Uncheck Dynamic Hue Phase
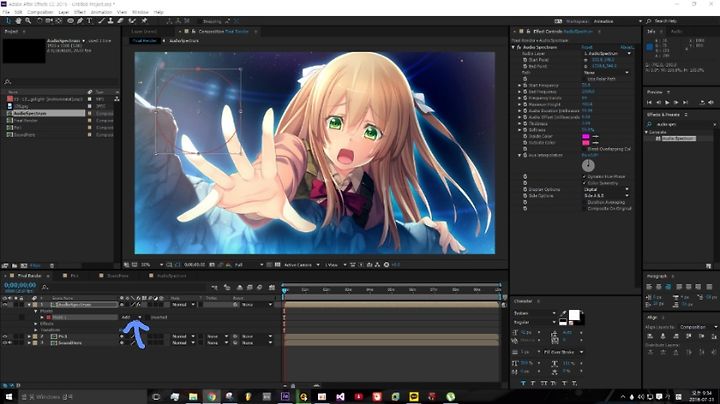Screen dimensions: 720x404 [x=585, y=177]
